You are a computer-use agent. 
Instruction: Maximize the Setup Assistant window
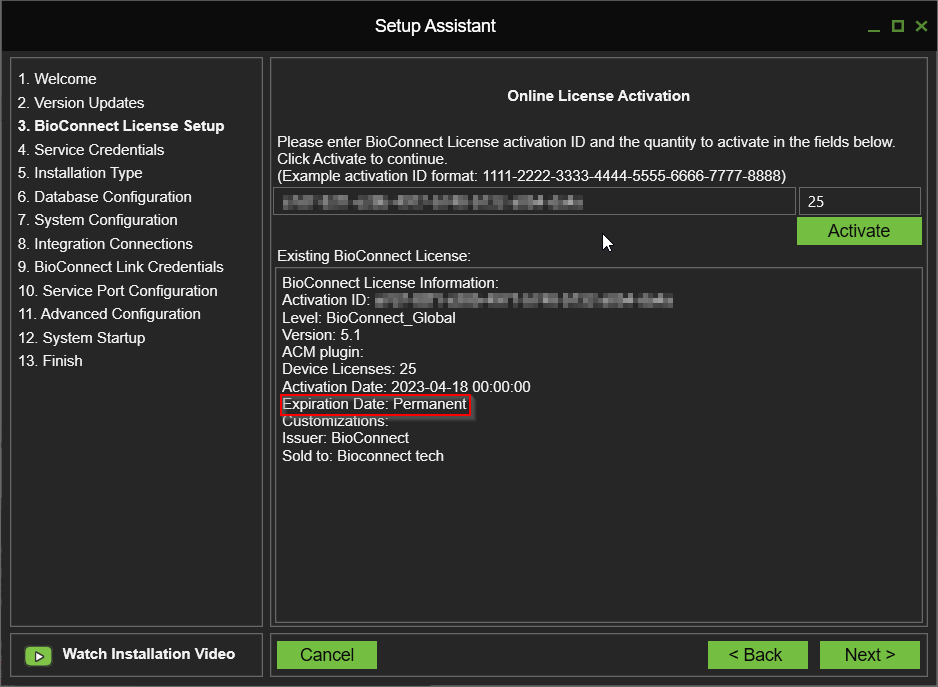pos(898,26)
